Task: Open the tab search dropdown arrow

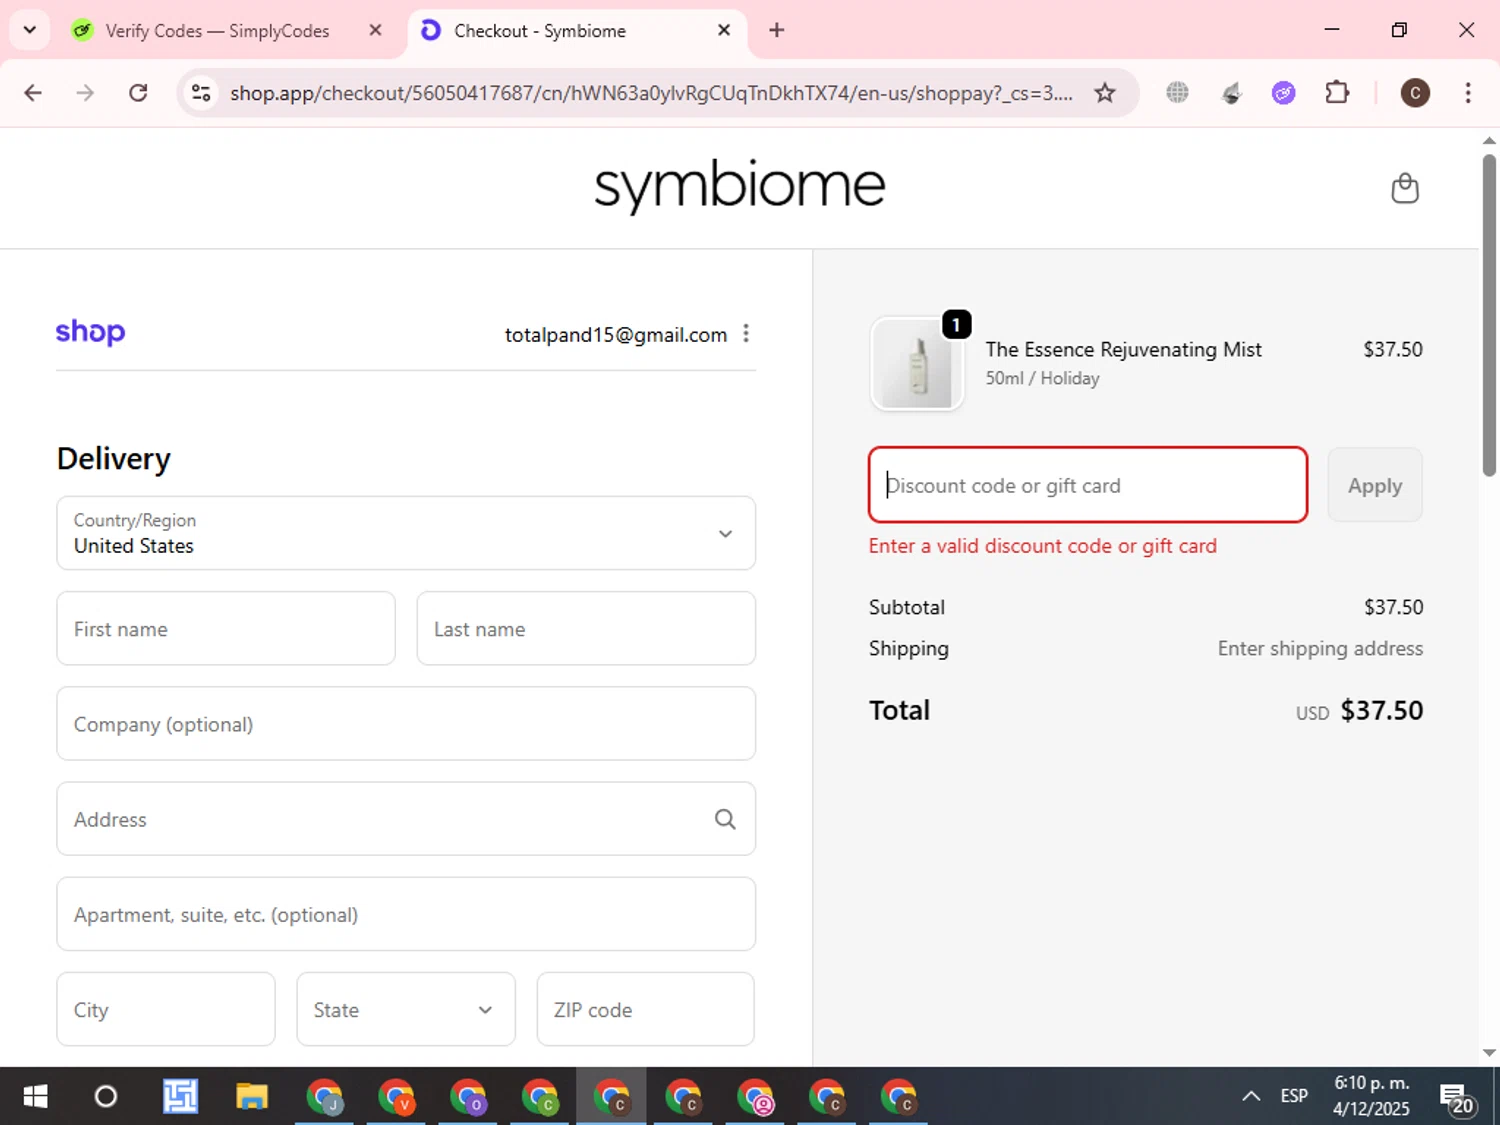Action: [x=30, y=30]
